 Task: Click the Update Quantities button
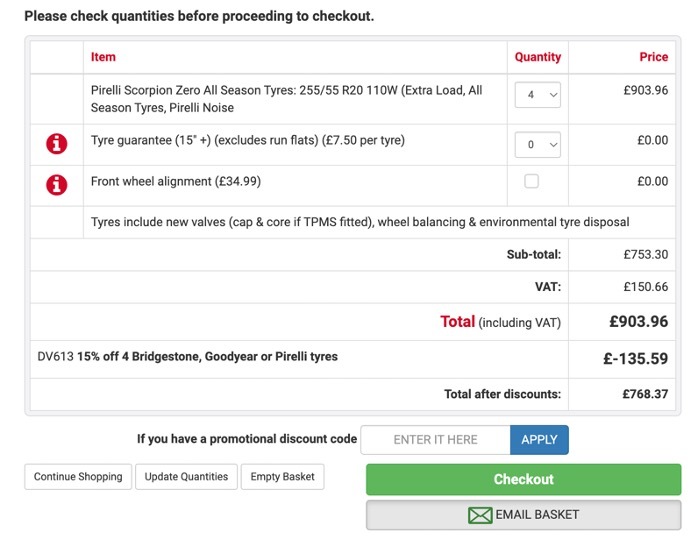pos(186,477)
